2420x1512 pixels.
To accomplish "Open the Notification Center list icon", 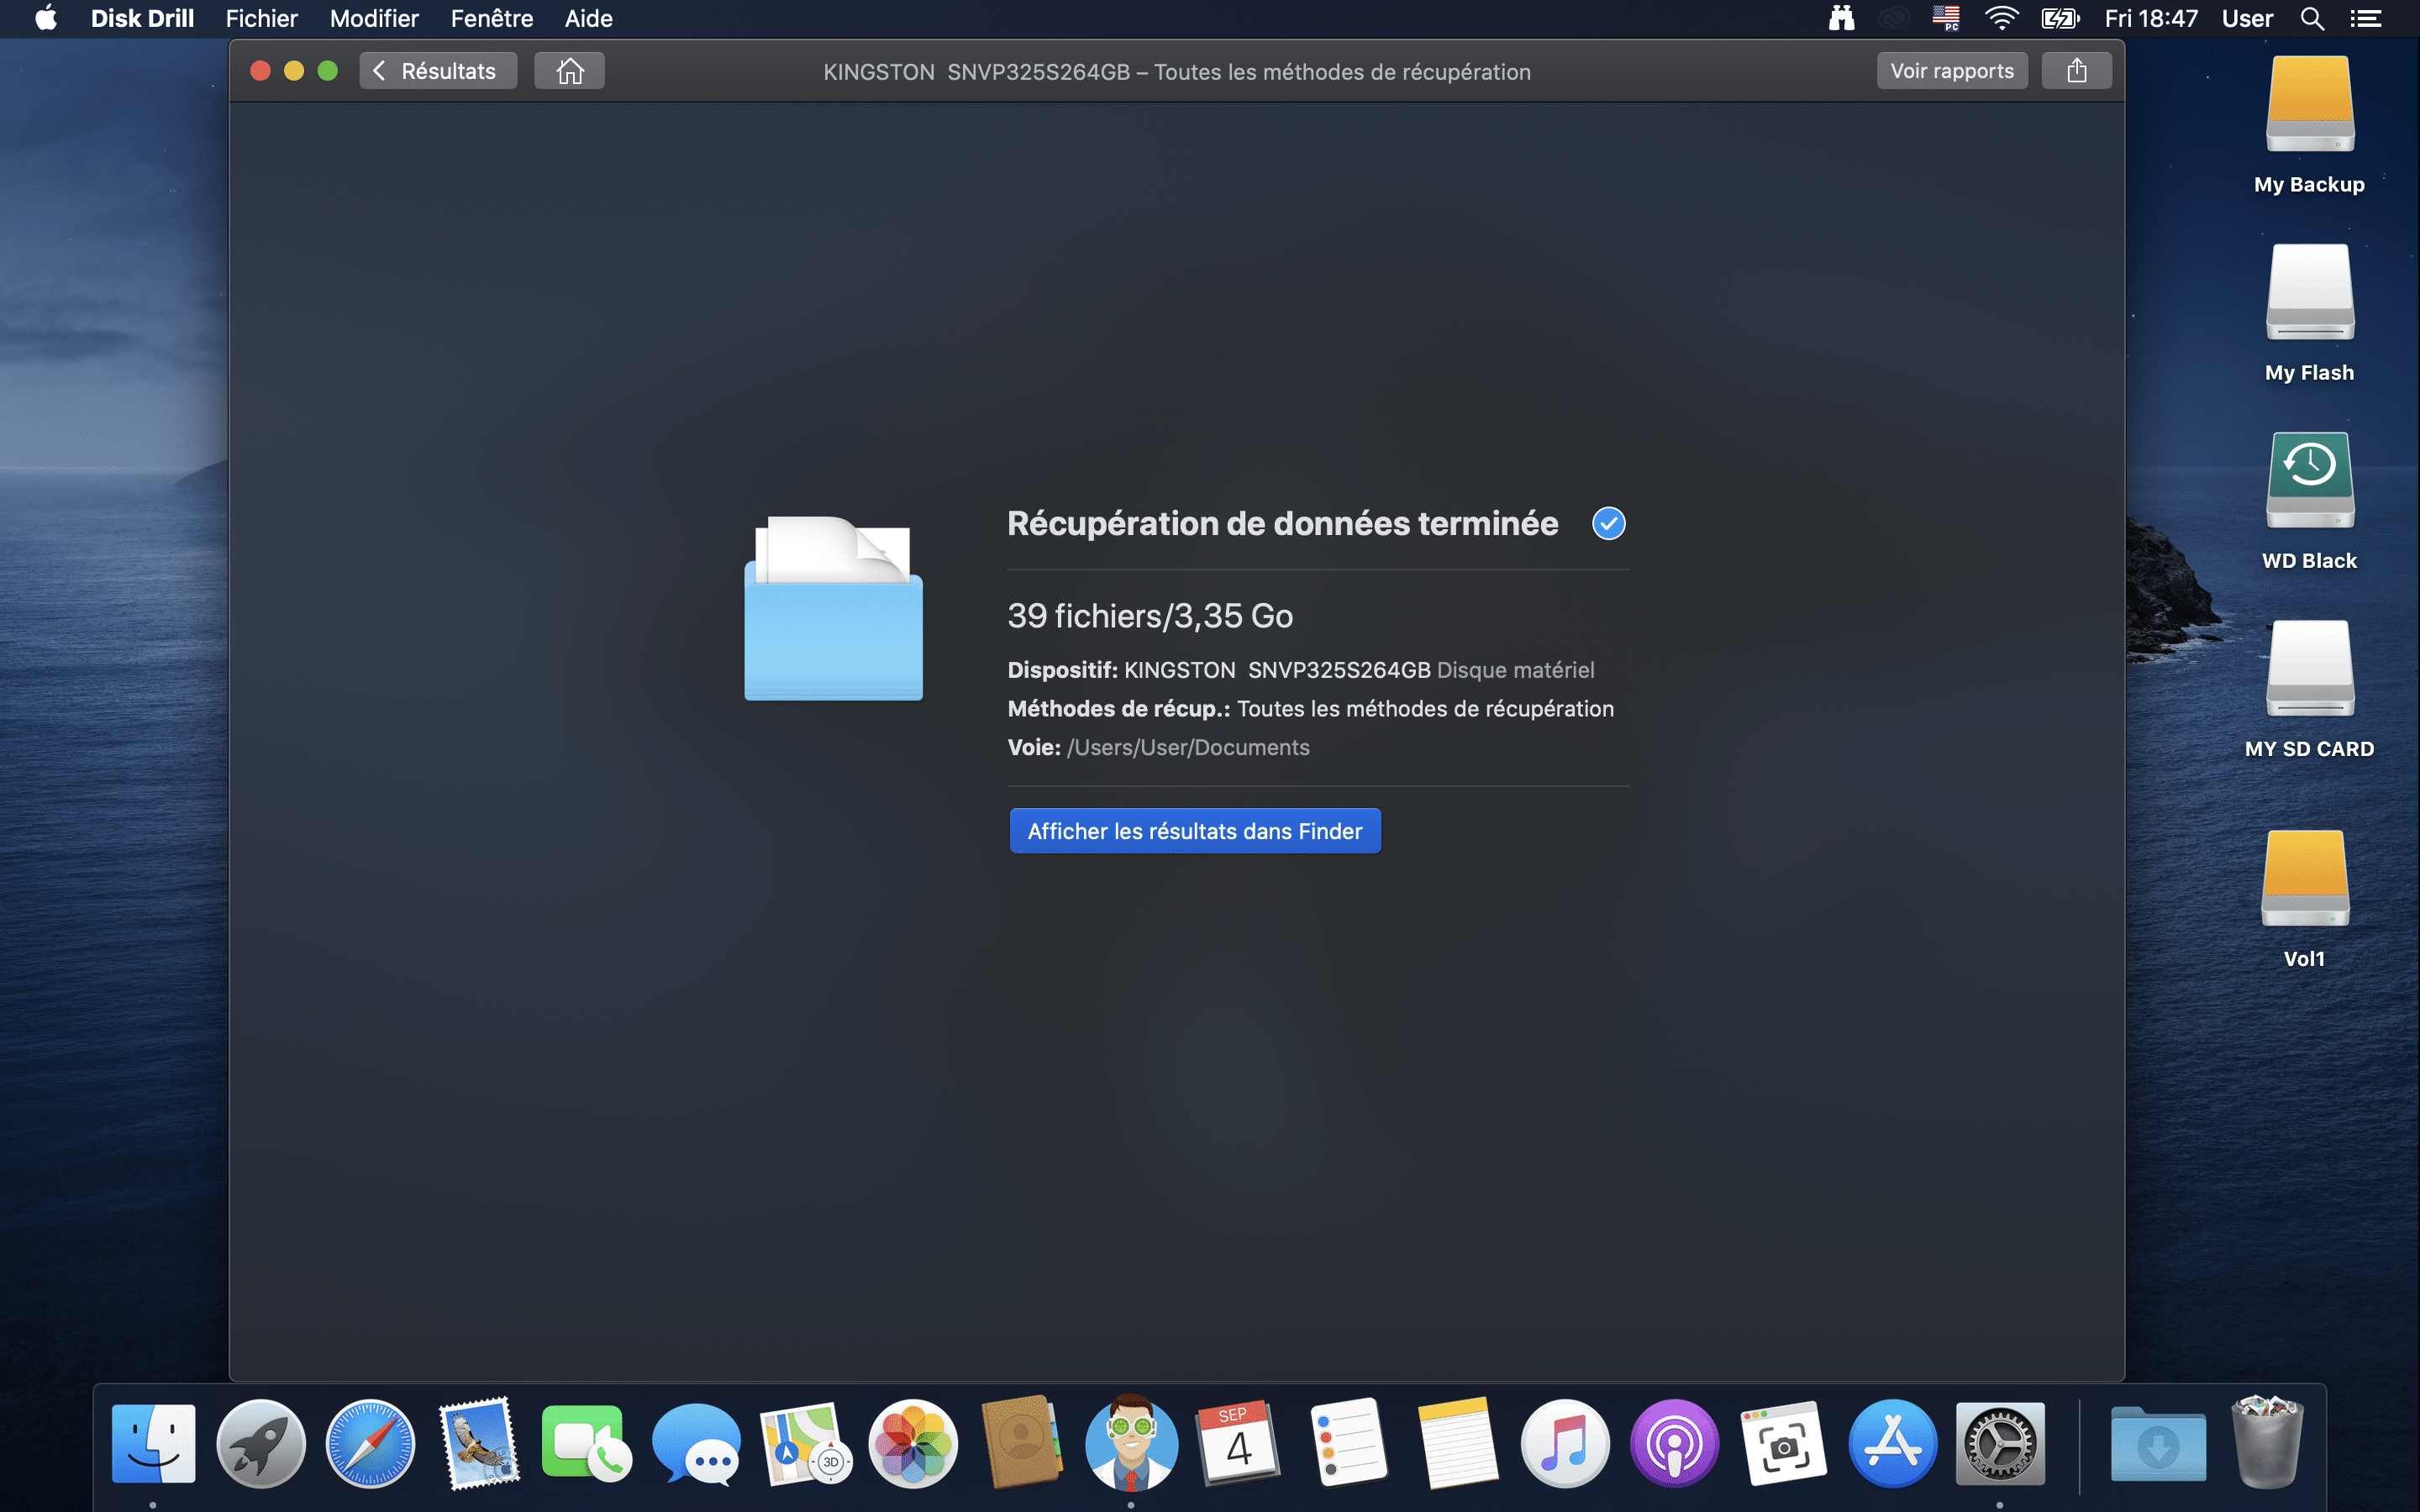I will tap(2365, 18).
